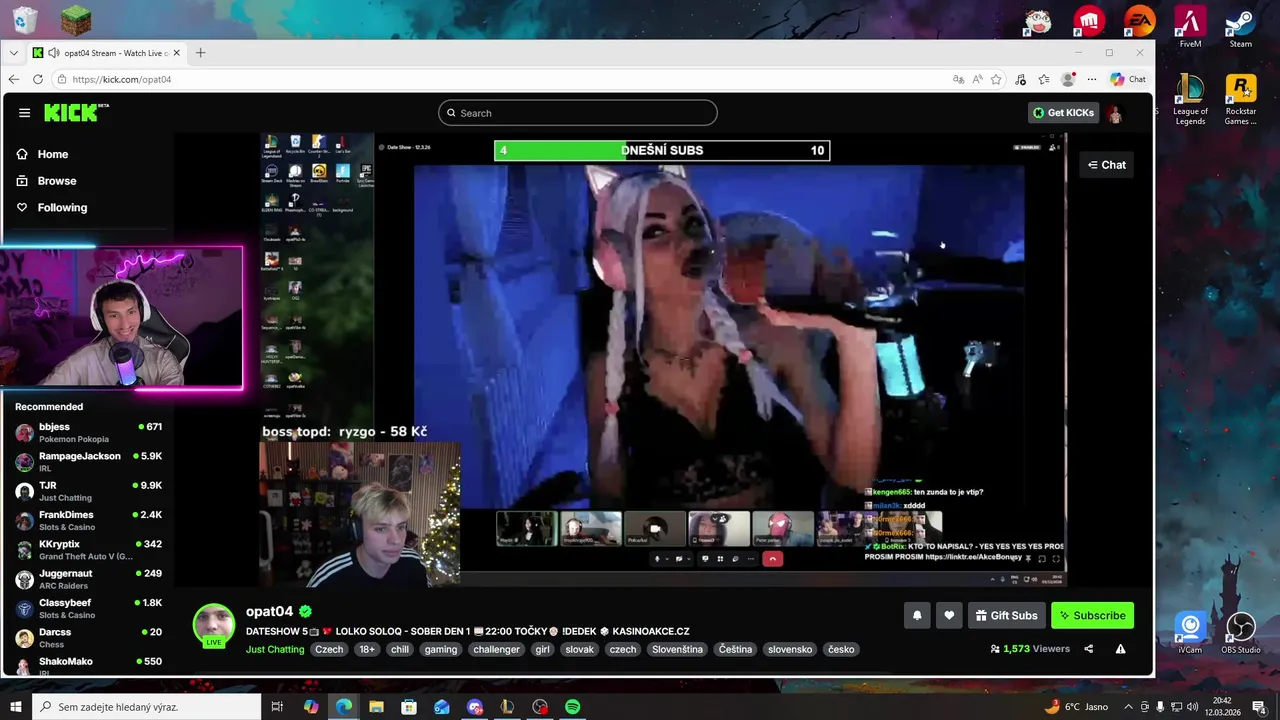This screenshot has height=720, width=1280.
Task: Add page to favorites with star icon
Action: click(x=998, y=79)
